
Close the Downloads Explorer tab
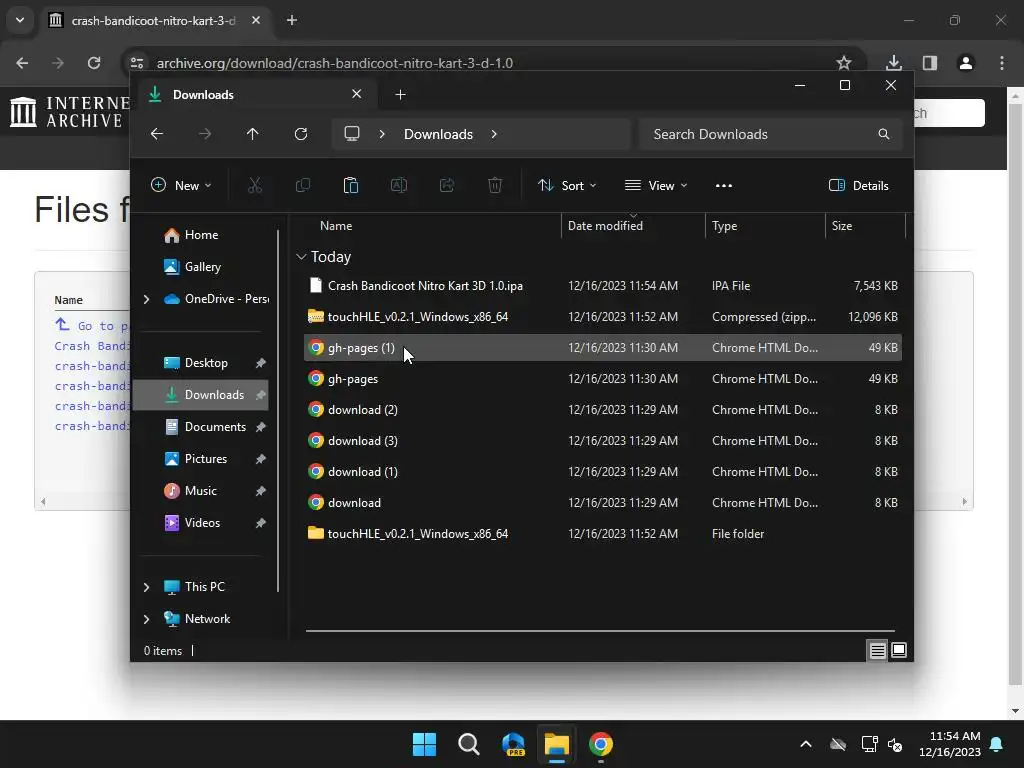[357, 94]
